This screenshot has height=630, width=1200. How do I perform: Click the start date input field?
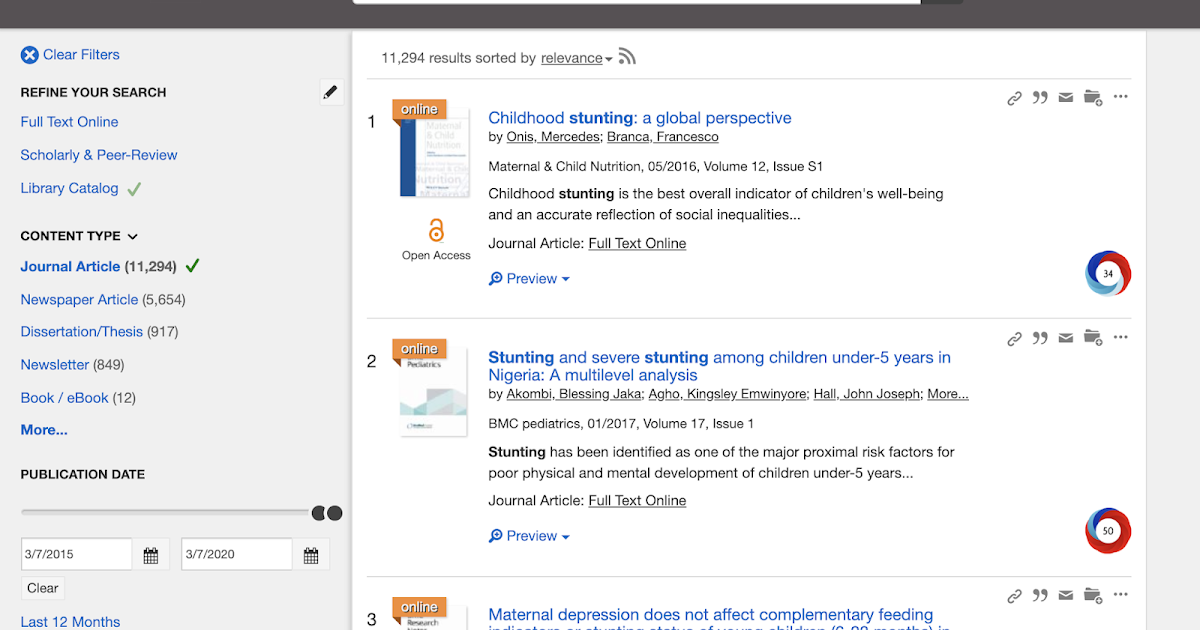(75, 554)
